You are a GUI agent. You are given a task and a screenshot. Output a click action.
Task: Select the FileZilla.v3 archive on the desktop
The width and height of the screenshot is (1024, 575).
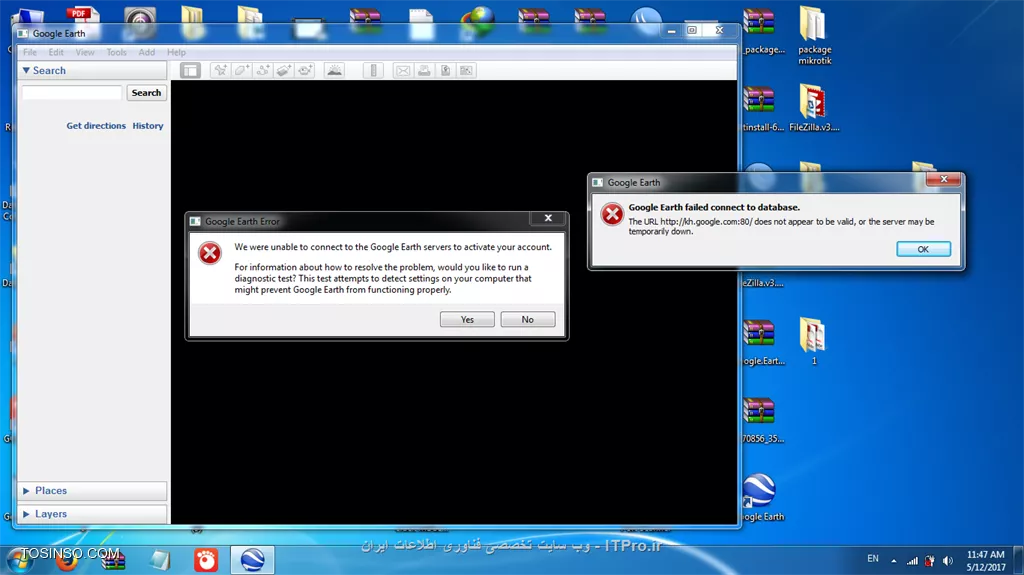coord(814,108)
